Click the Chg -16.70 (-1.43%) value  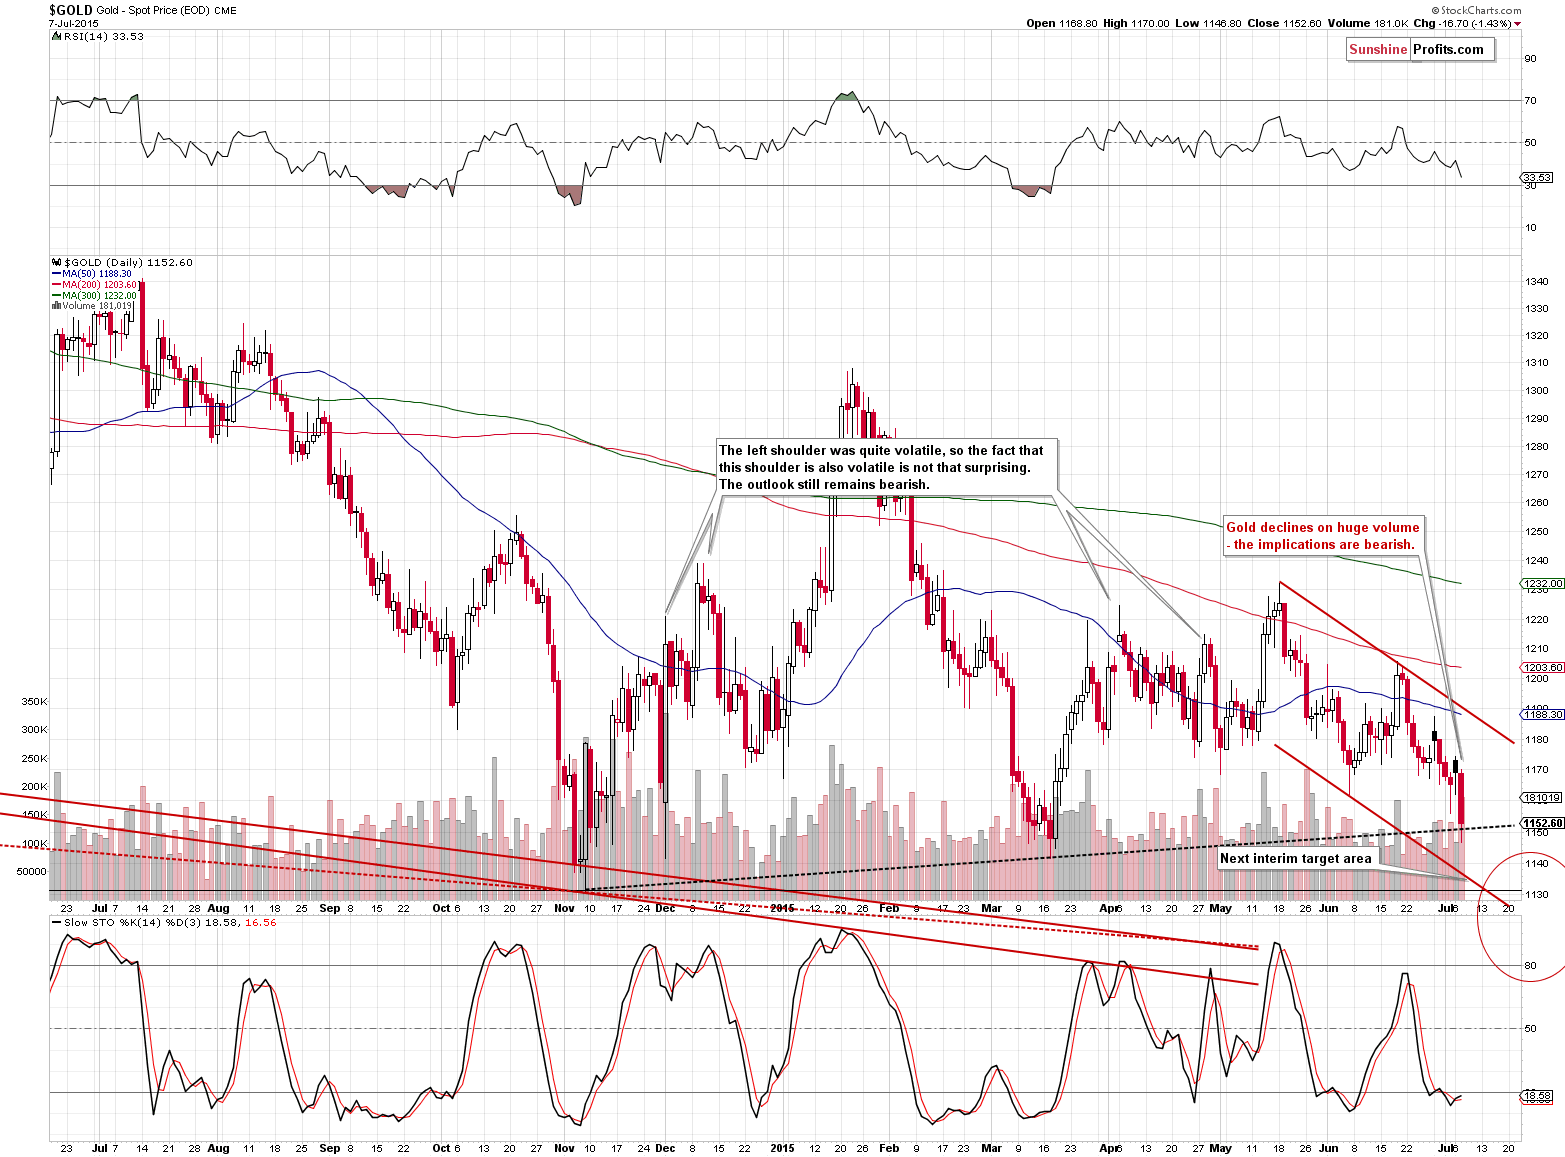tap(1462, 23)
